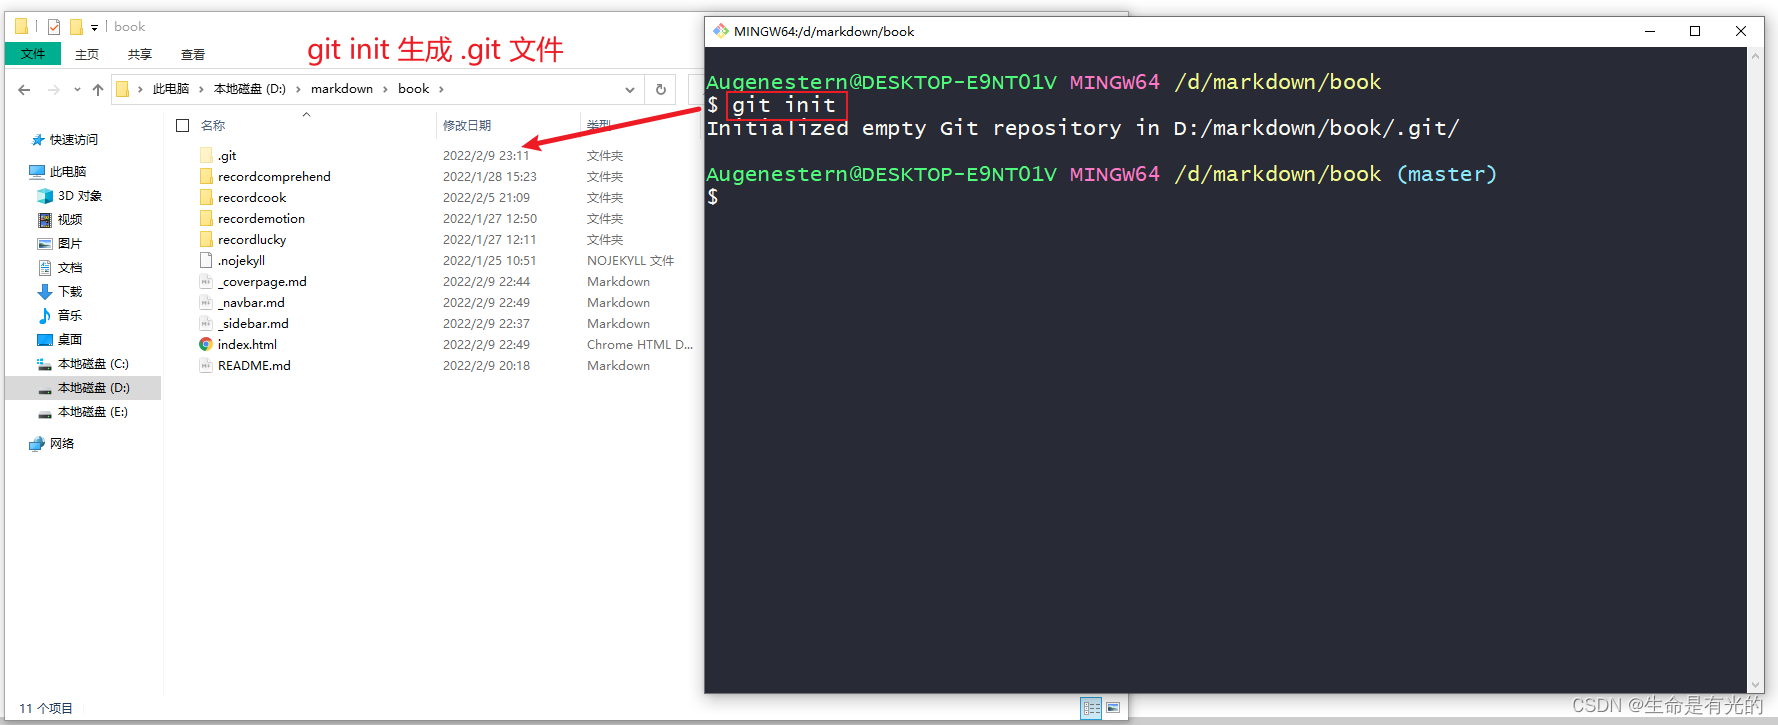Select the README.md file icon
The width and height of the screenshot is (1778, 725).
click(206, 366)
